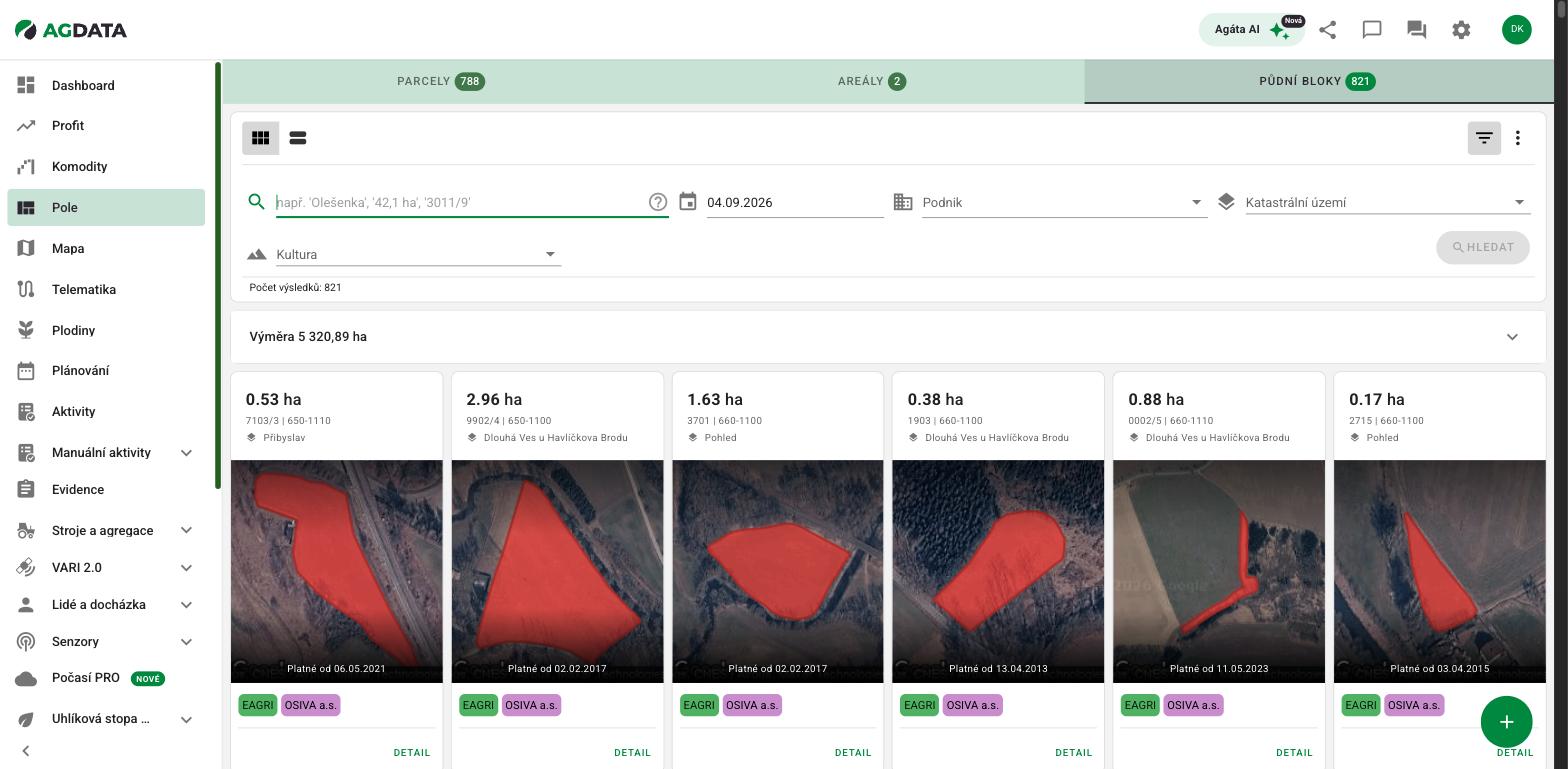Image resolution: width=1568 pixels, height=769 pixels.
Task: Click the search field help icon
Action: pyautogui.click(x=658, y=202)
